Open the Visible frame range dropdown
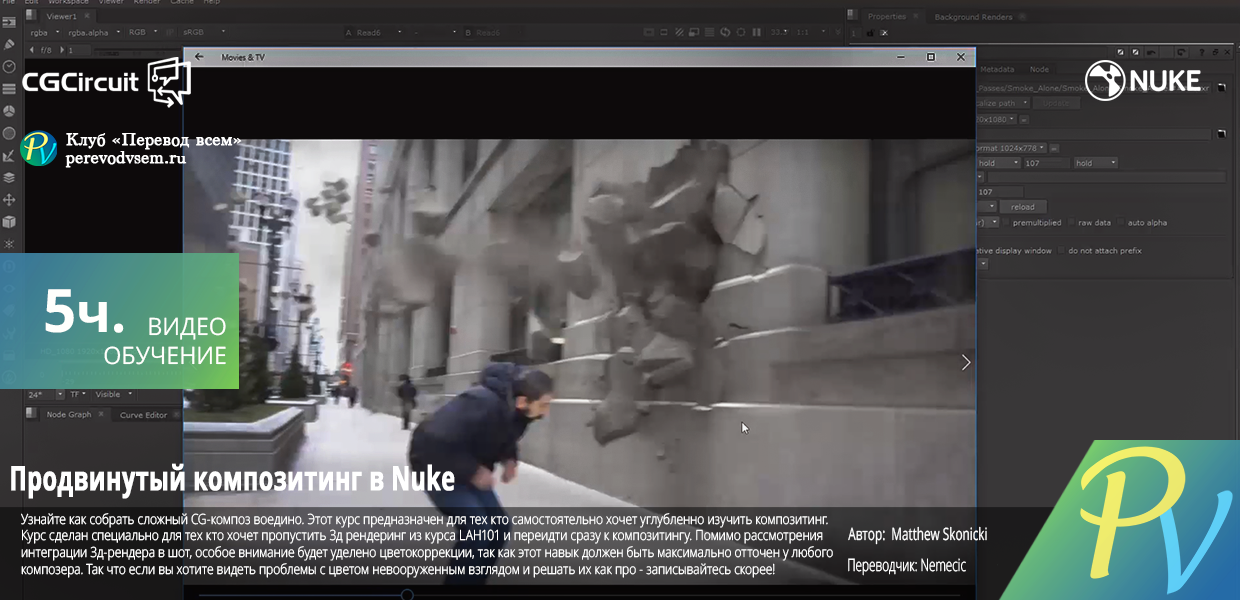Viewport: 1240px width, 600px height. (x=114, y=395)
